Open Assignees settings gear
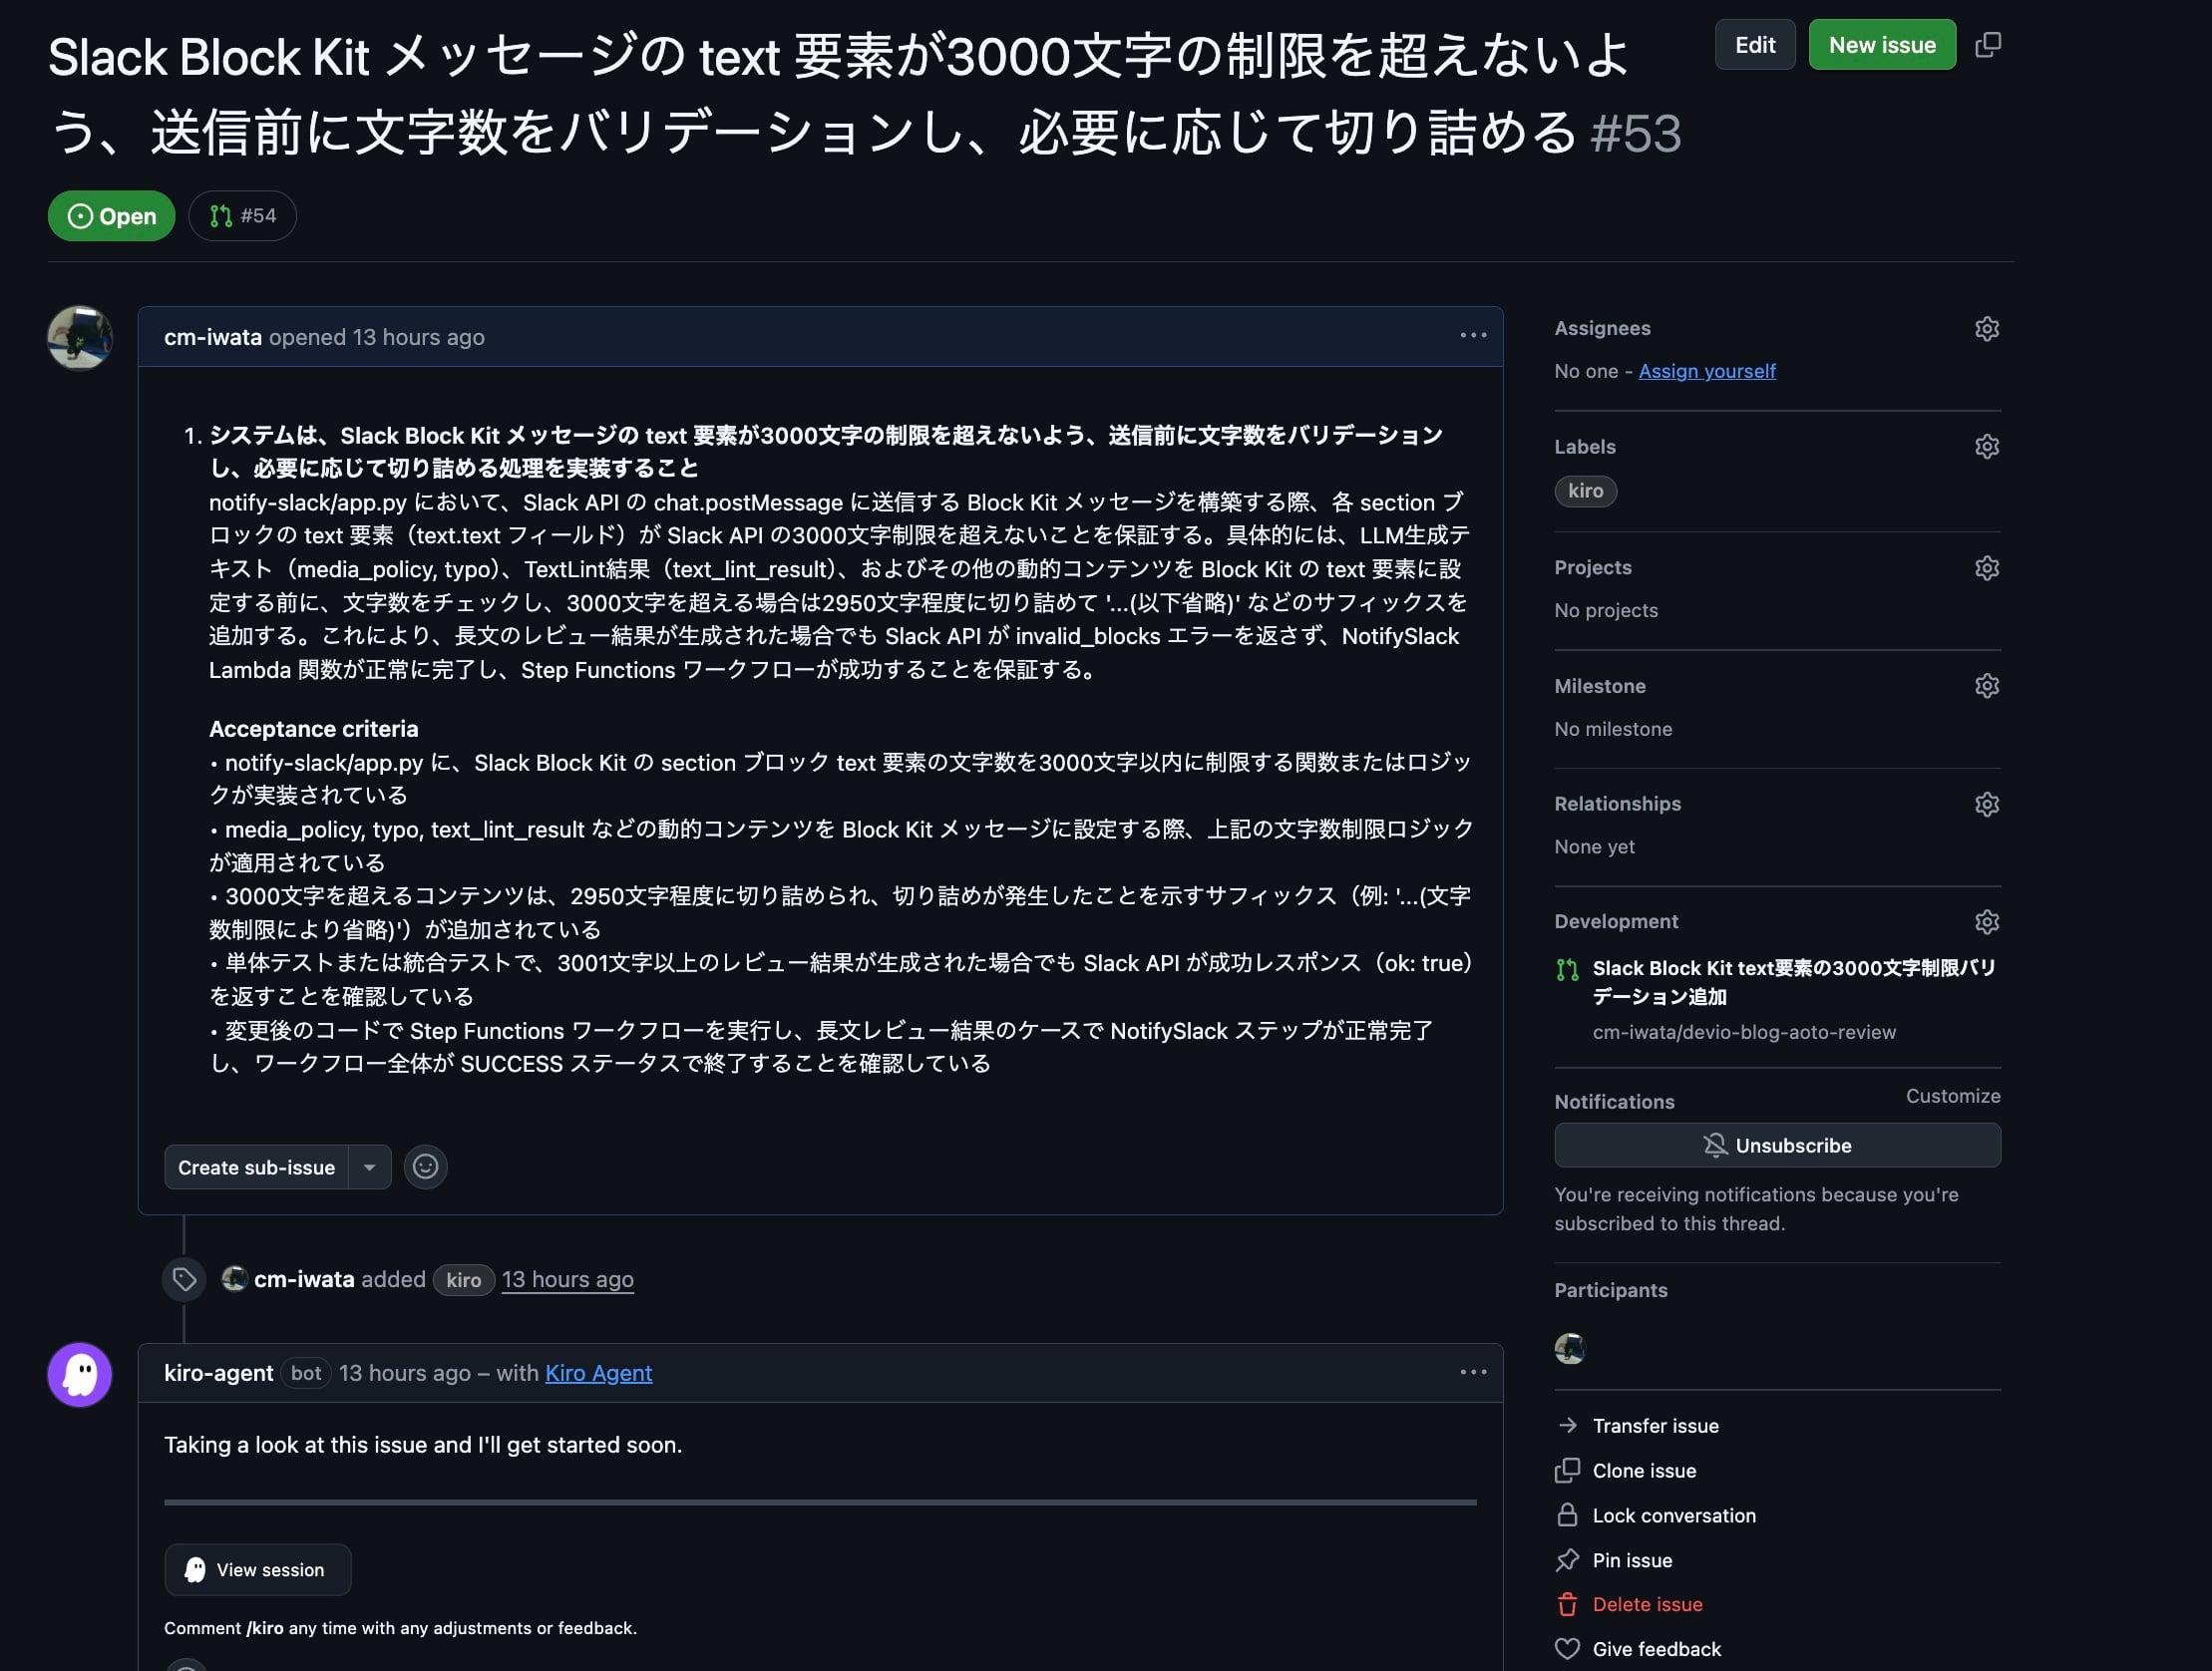Screen dimensions: 2212x1671 [1986, 329]
